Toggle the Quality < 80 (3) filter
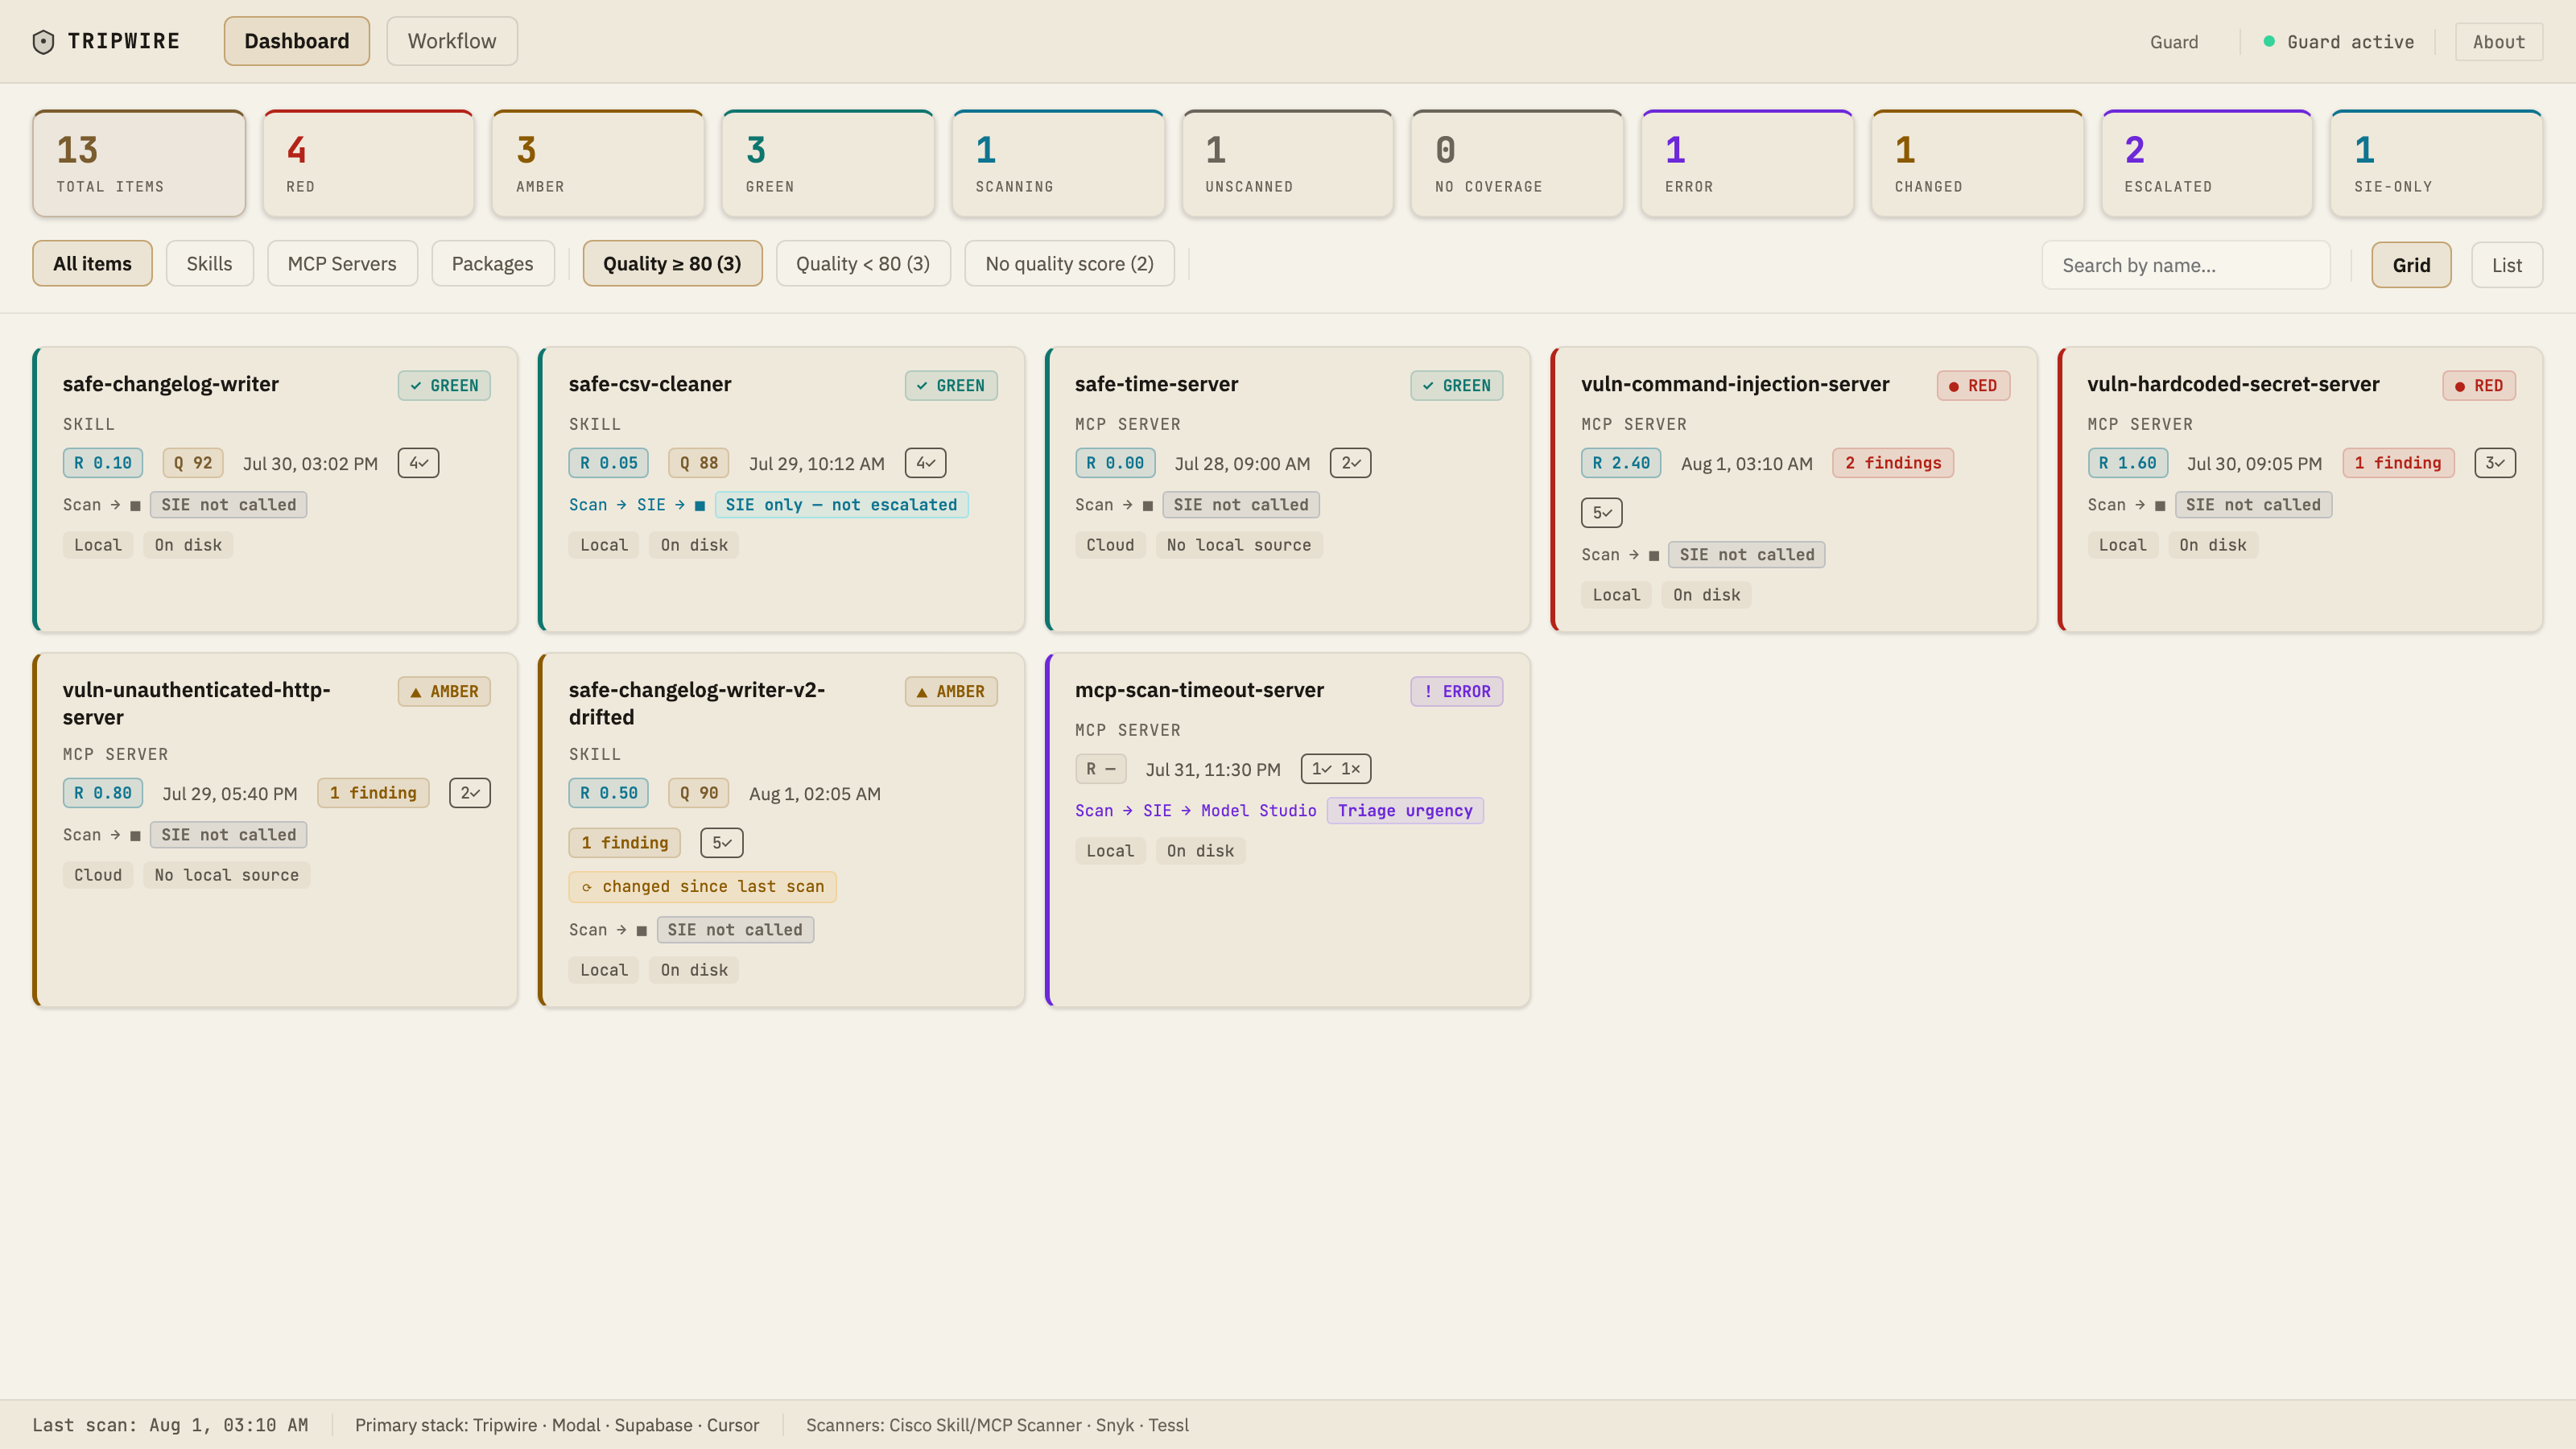This screenshot has width=2576, height=1449. [x=863, y=263]
